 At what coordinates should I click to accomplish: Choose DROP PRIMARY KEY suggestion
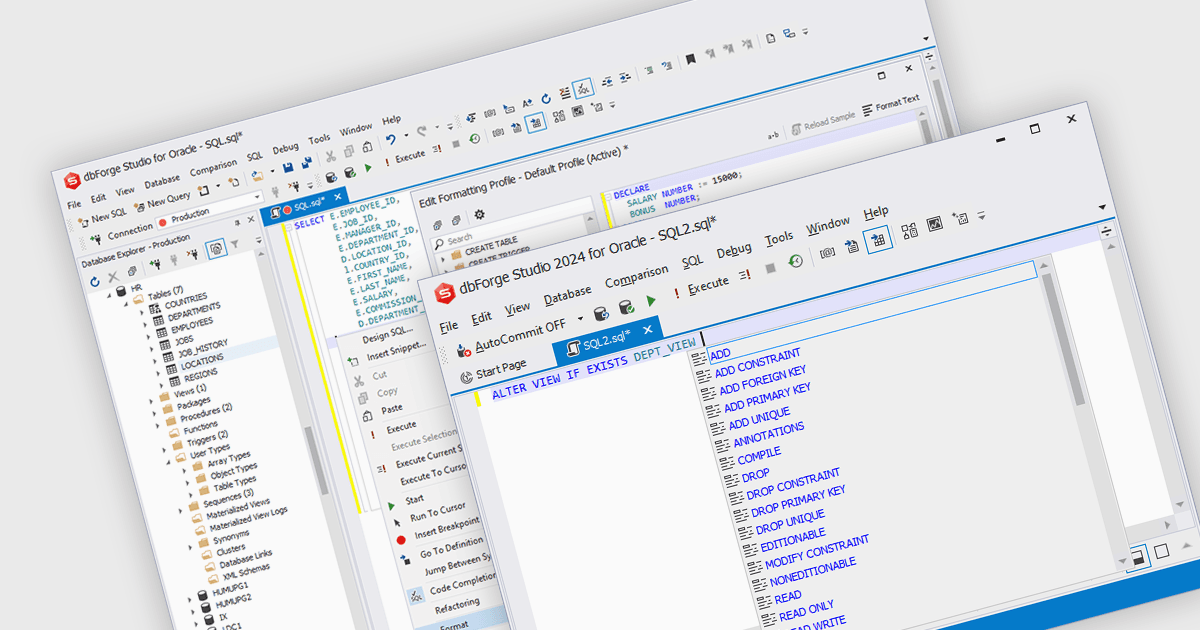(x=798, y=502)
